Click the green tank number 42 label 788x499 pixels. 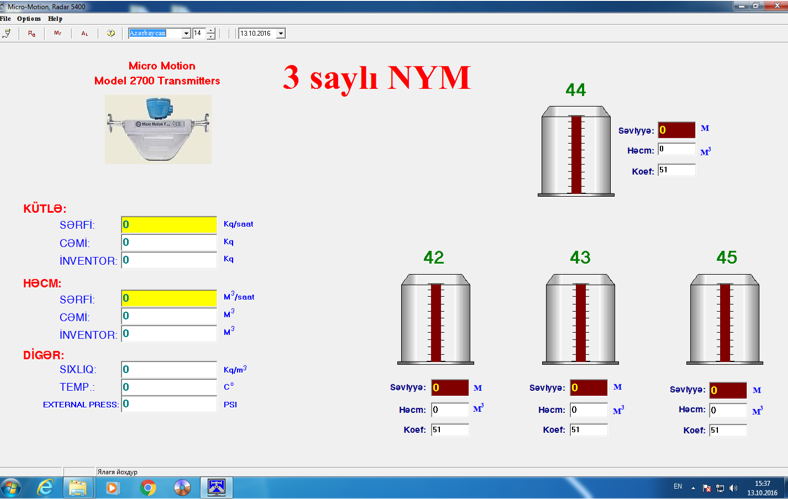[x=433, y=257]
